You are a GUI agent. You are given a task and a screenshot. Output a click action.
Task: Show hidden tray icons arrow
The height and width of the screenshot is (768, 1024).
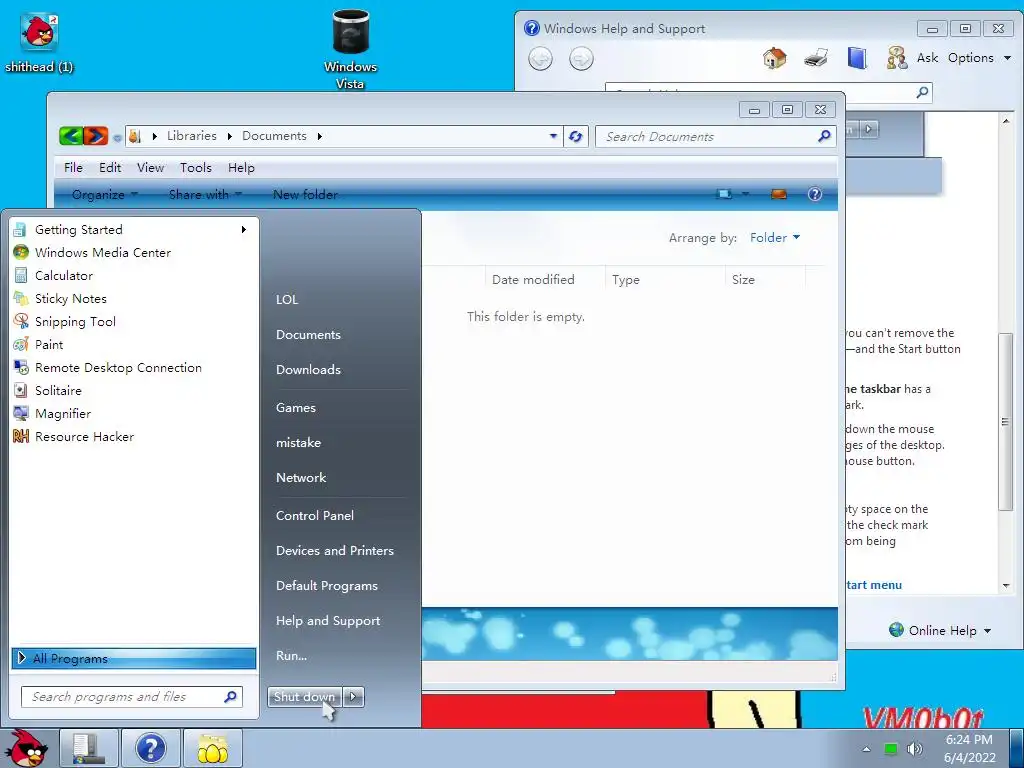click(x=867, y=749)
